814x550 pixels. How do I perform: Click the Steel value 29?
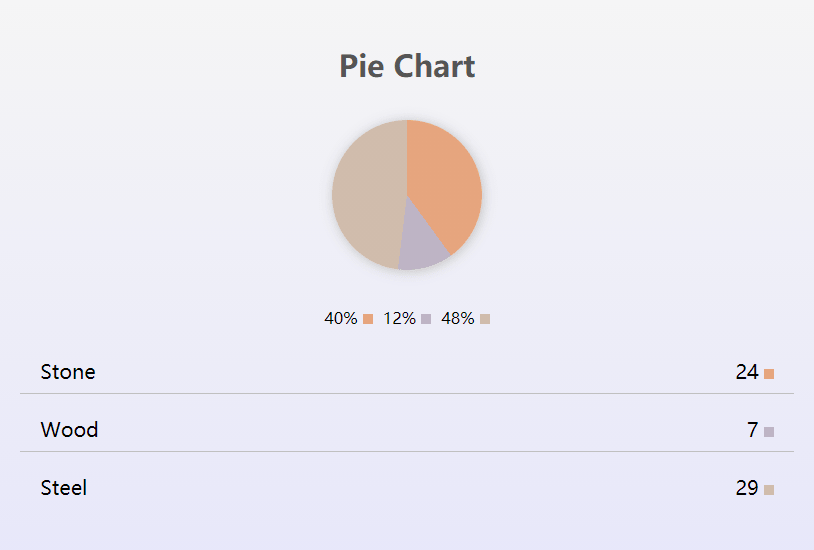[747, 488]
